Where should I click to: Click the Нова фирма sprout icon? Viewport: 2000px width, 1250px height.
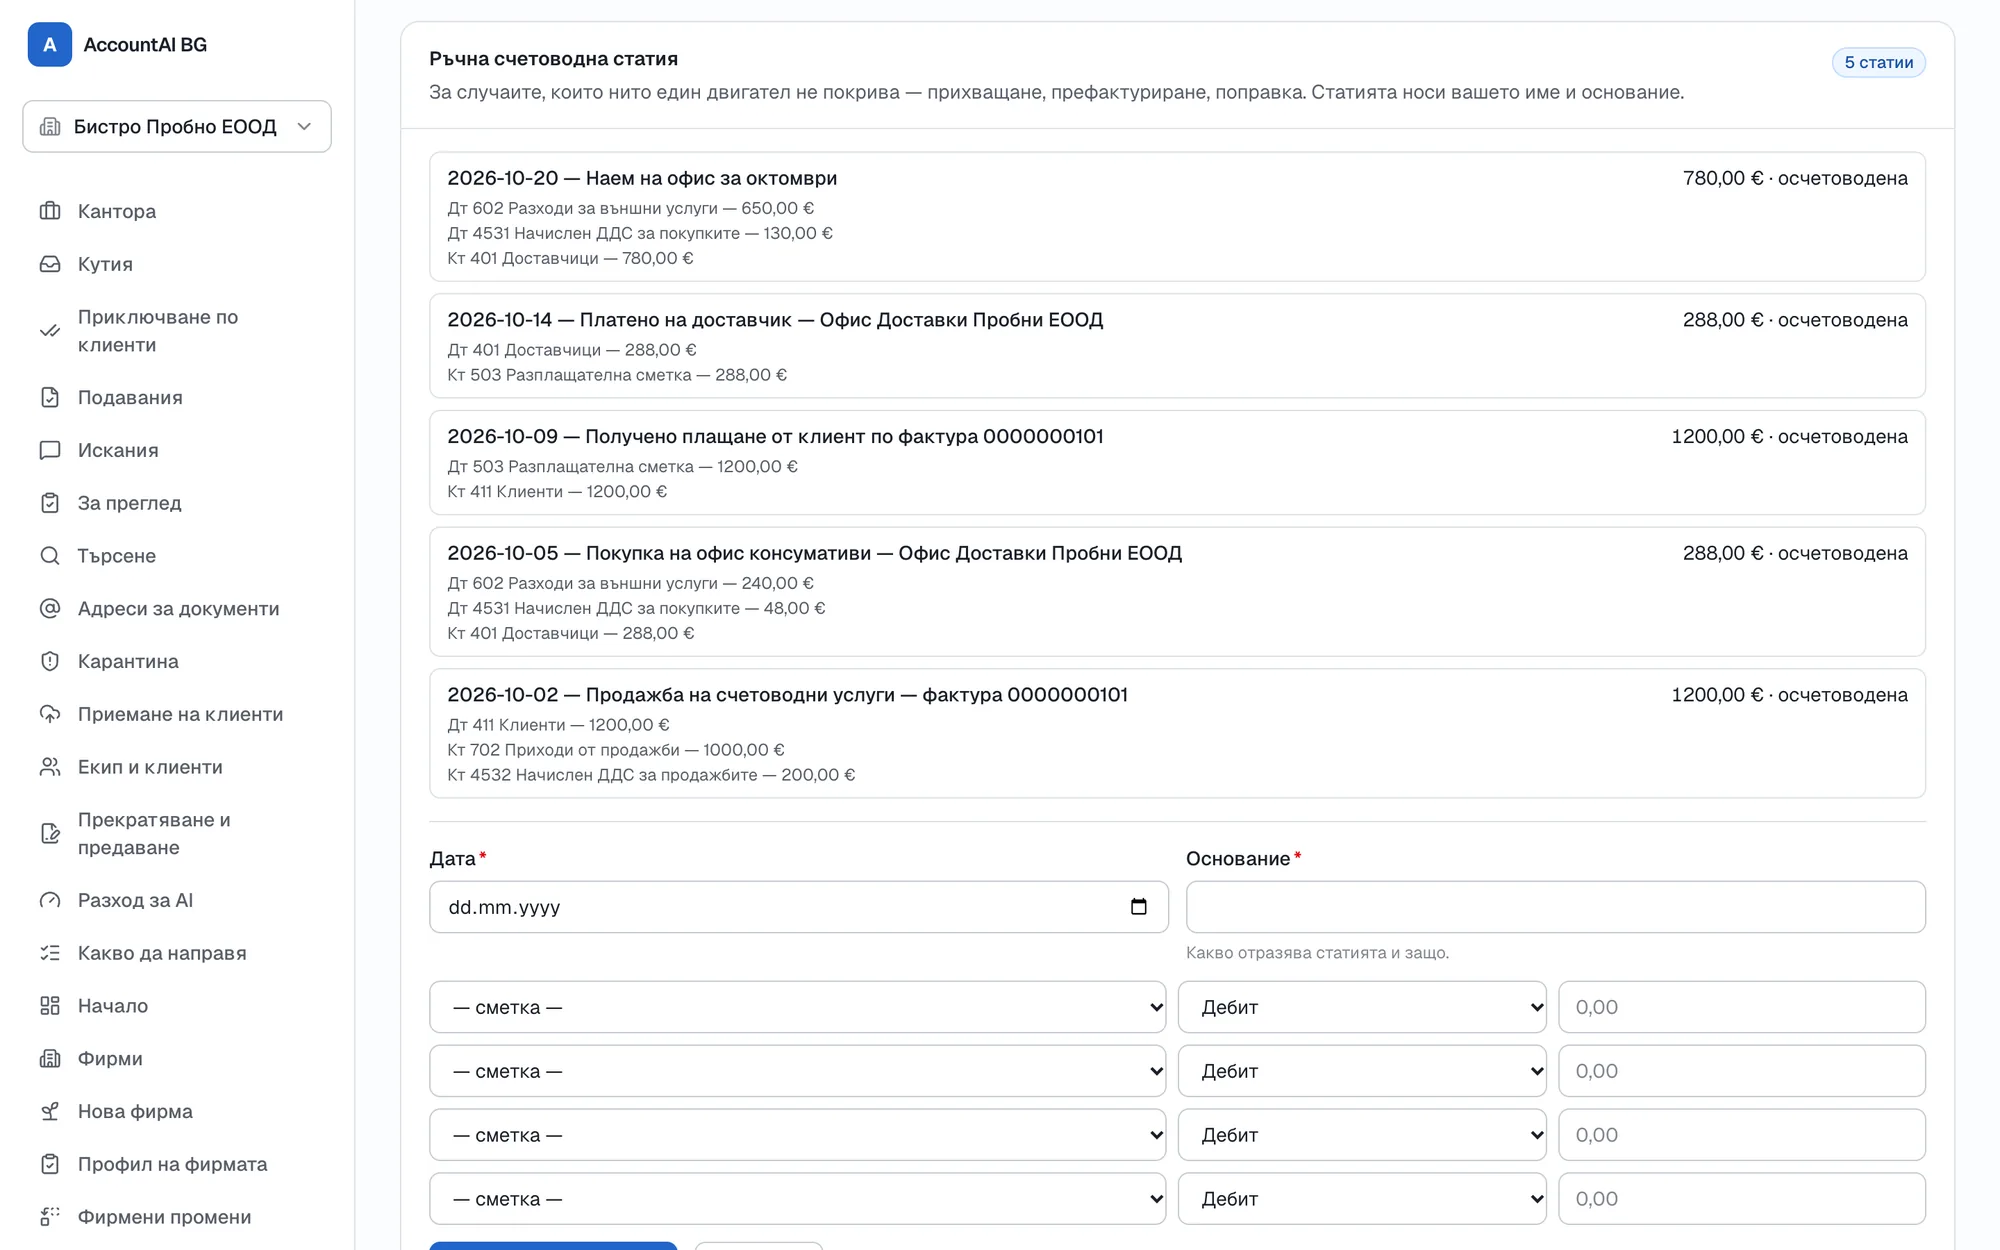point(50,1112)
